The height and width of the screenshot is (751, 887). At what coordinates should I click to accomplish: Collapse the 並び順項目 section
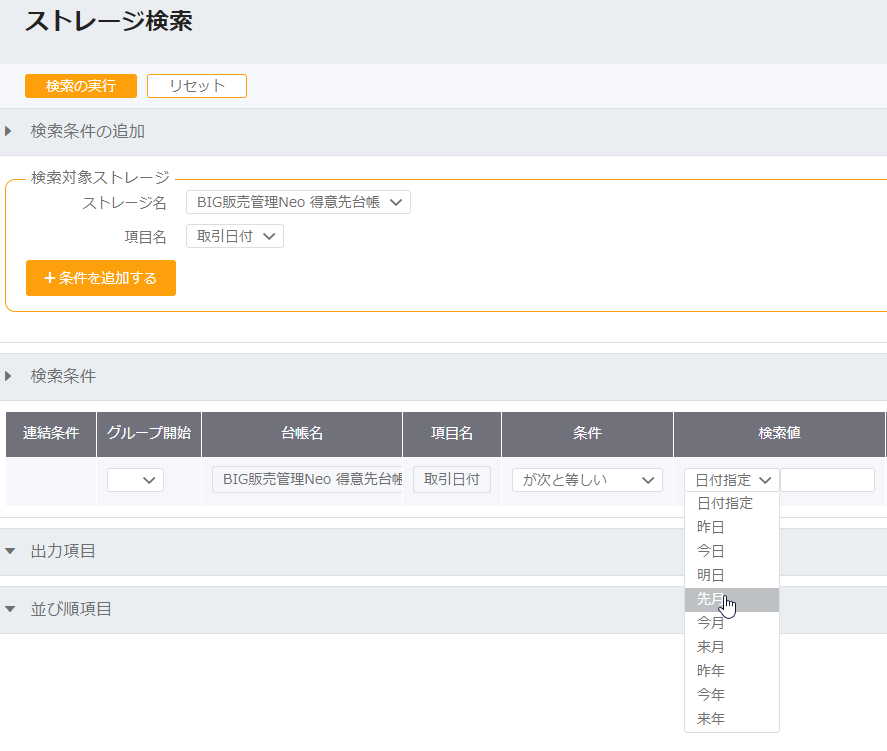pyautogui.click(x=71, y=609)
